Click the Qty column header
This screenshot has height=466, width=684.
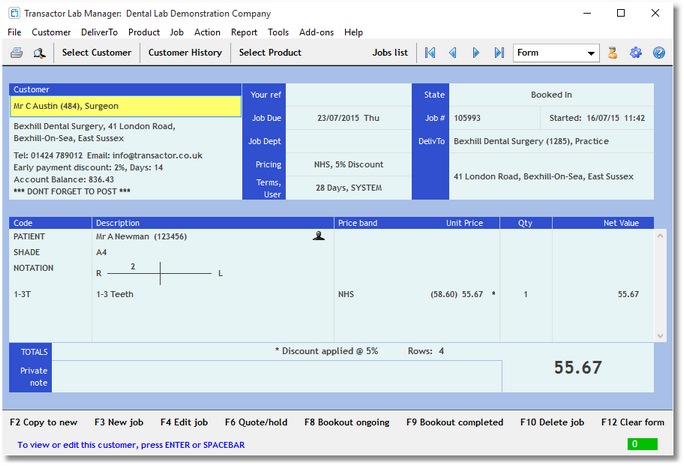point(525,223)
